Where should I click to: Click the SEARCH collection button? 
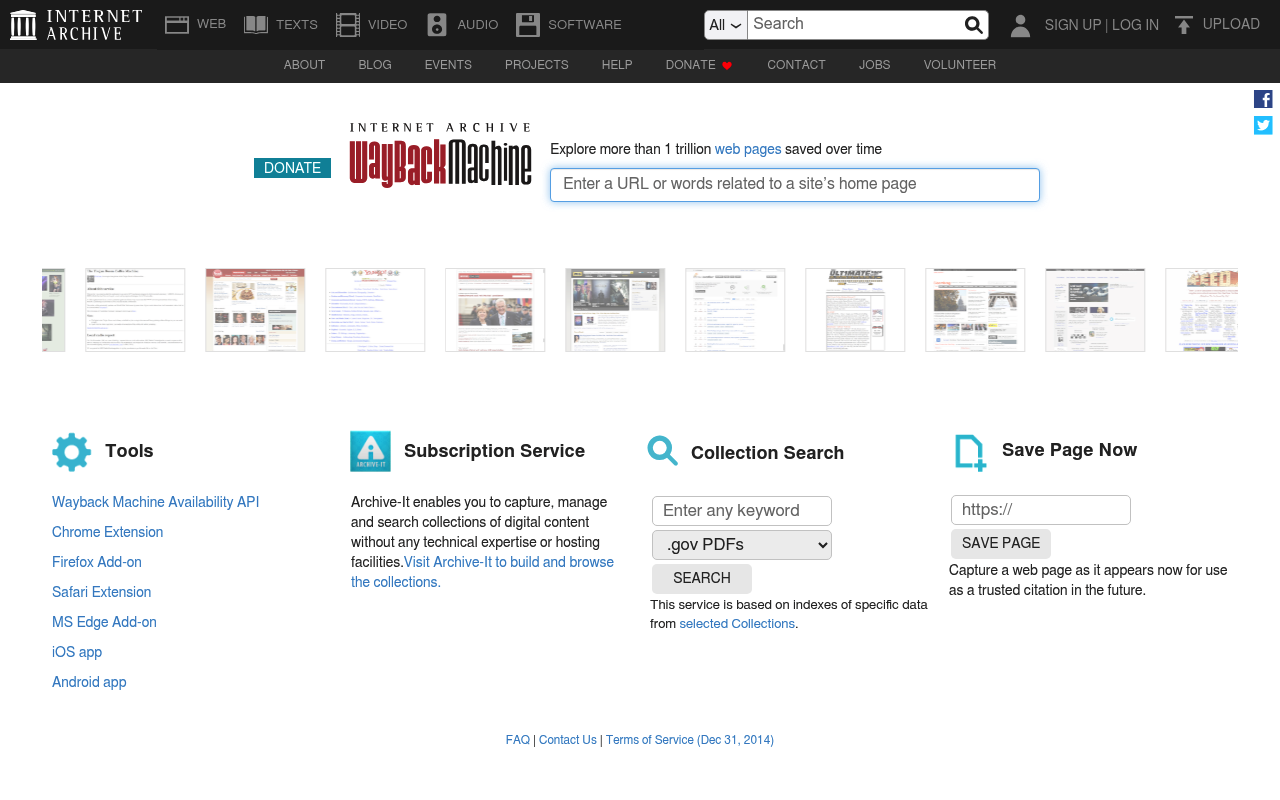pos(702,579)
